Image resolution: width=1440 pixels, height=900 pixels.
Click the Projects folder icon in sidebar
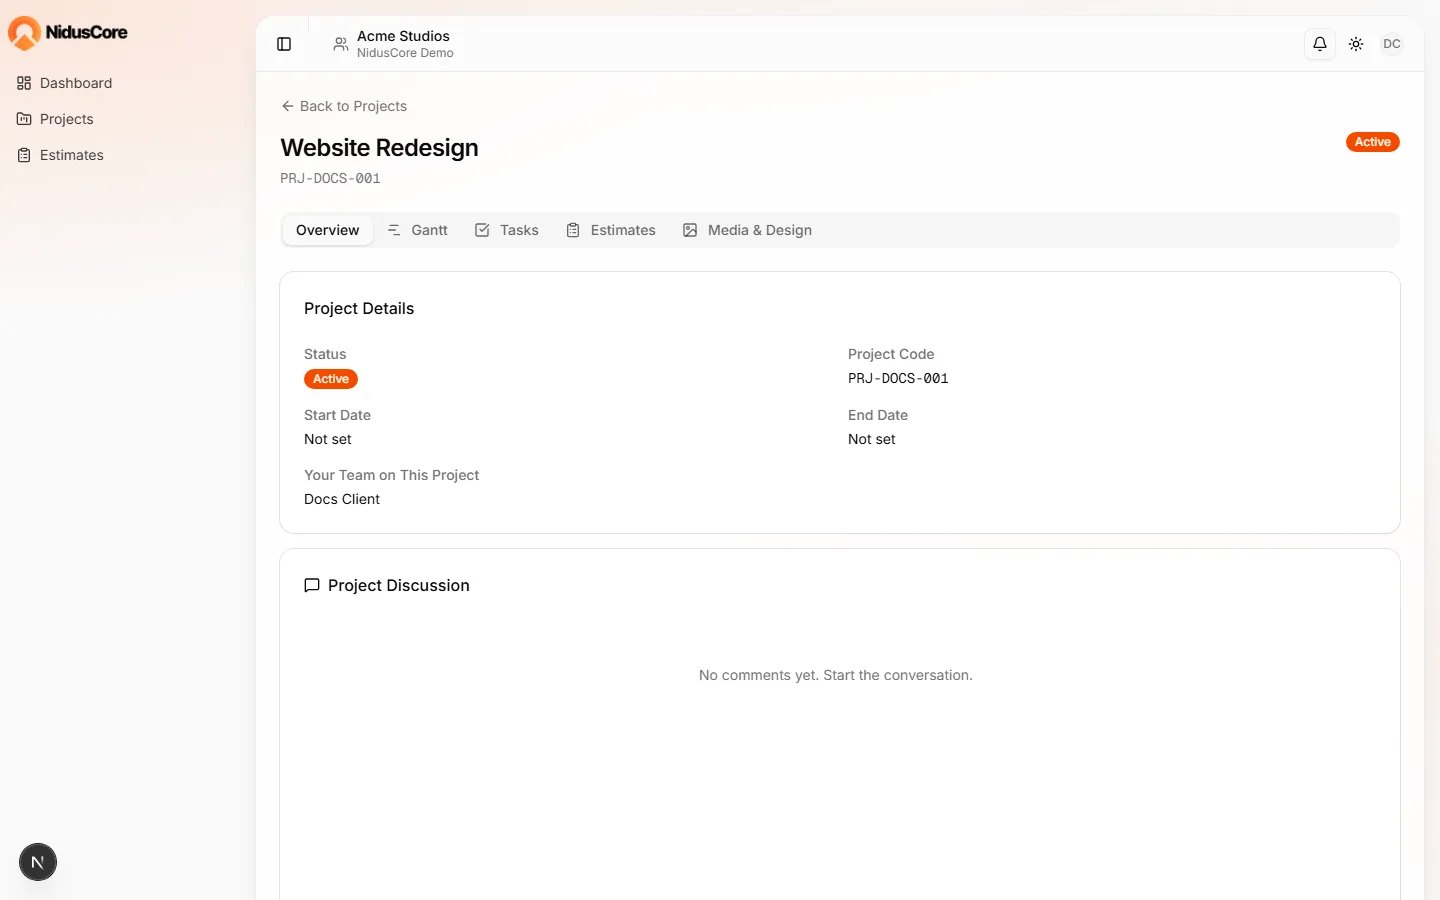tap(24, 119)
